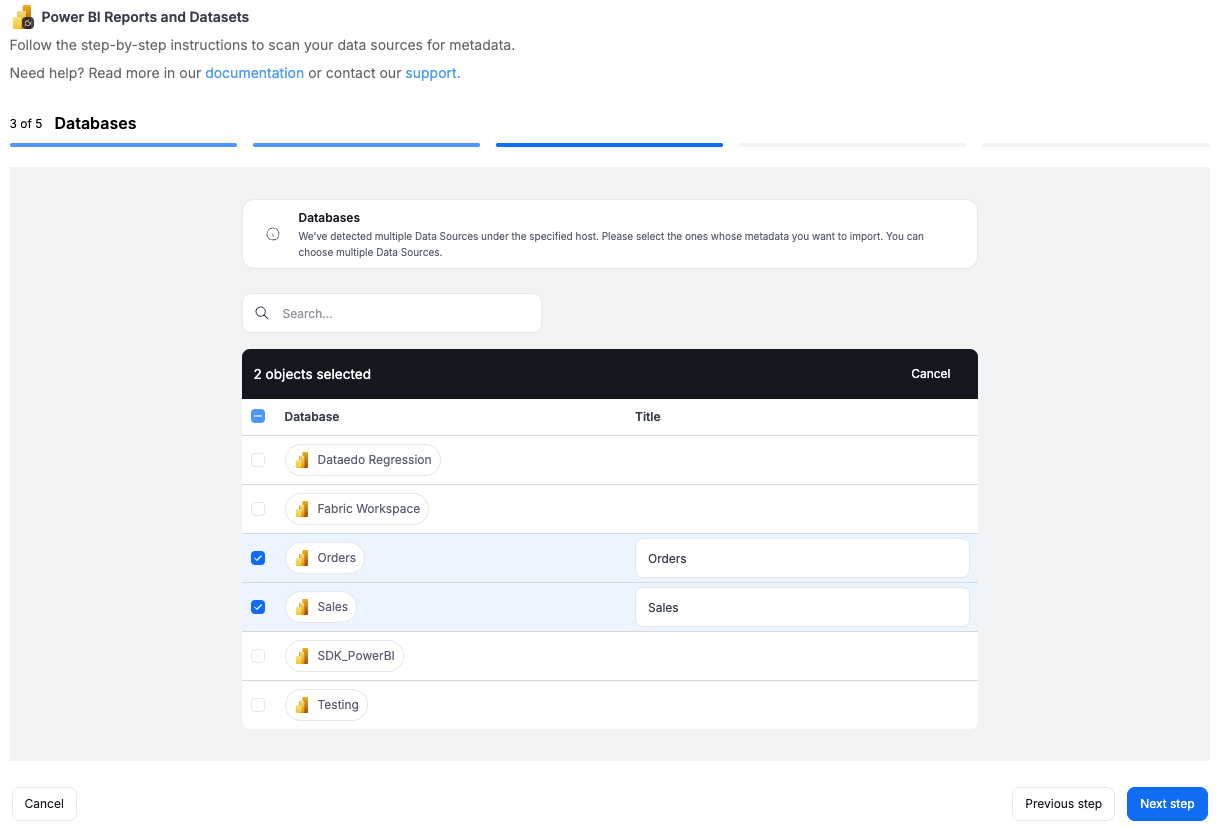Click the '2 objects selected' text

coord(312,374)
